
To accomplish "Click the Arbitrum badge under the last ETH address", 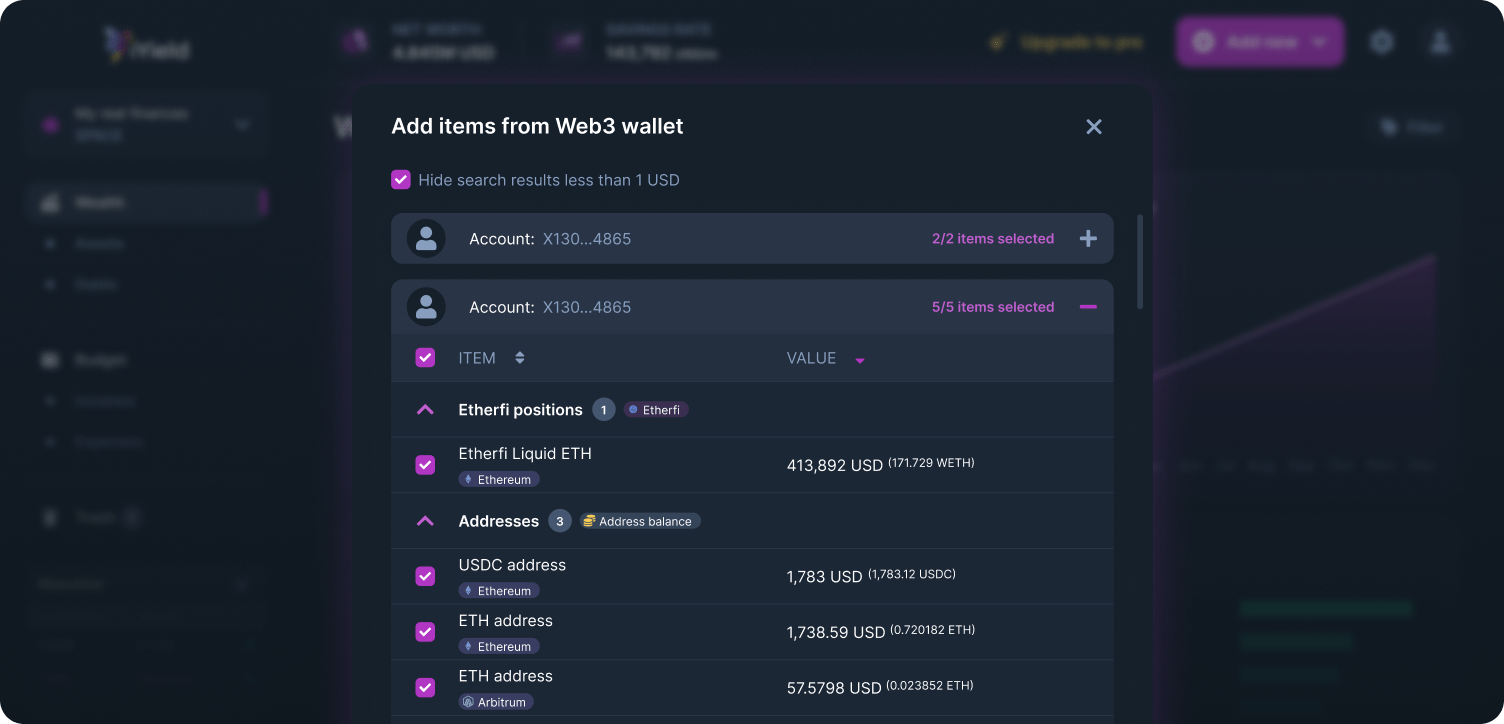I will (495, 701).
